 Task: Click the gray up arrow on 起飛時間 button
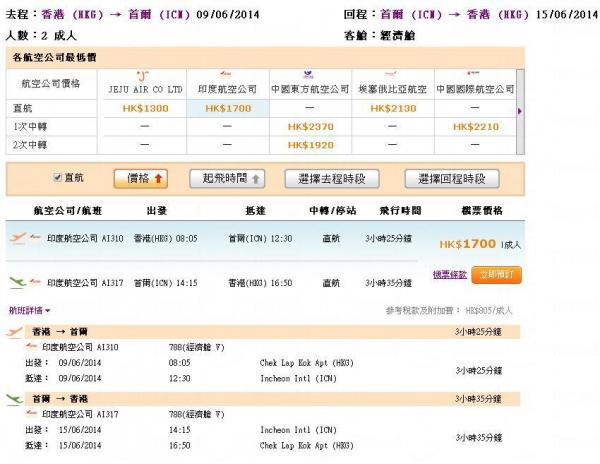pyautogui.click(x=256, y=179)
